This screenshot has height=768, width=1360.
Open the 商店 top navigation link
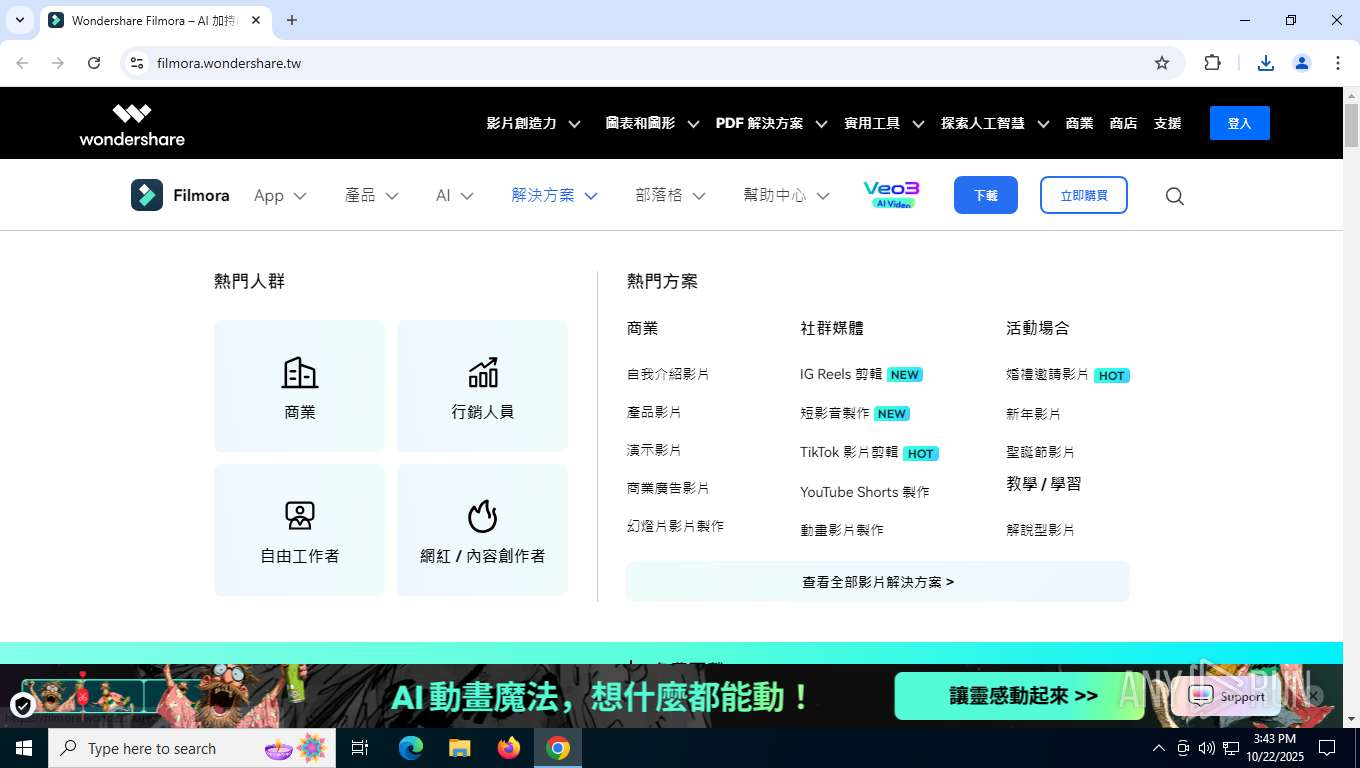[x=1123, y=123]
